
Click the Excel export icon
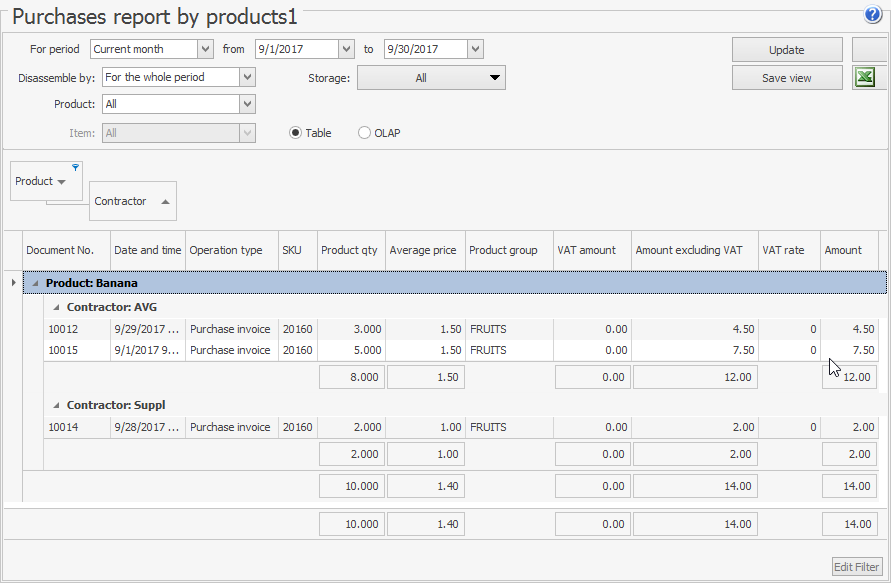[x=866, y=78]
